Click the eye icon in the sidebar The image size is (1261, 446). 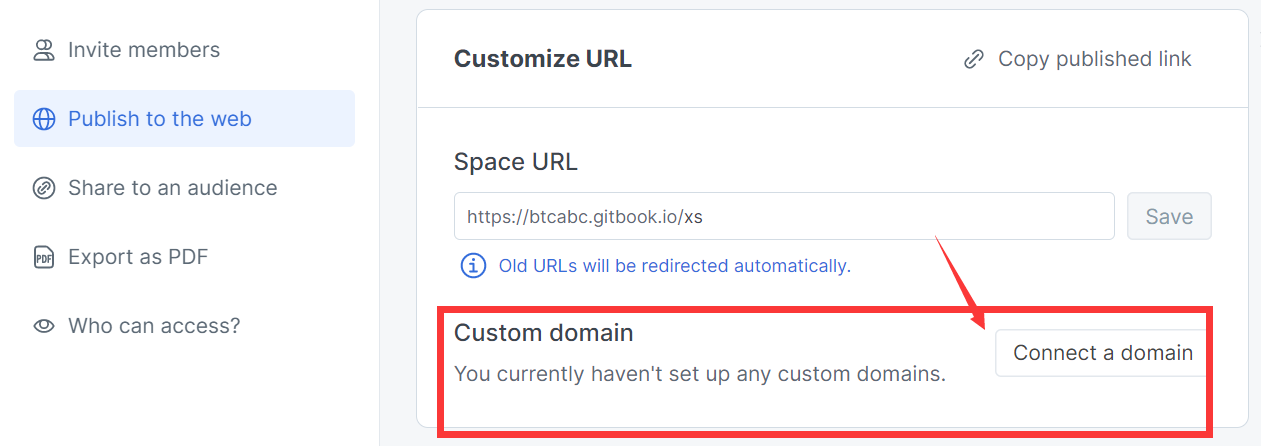(44, 326)
